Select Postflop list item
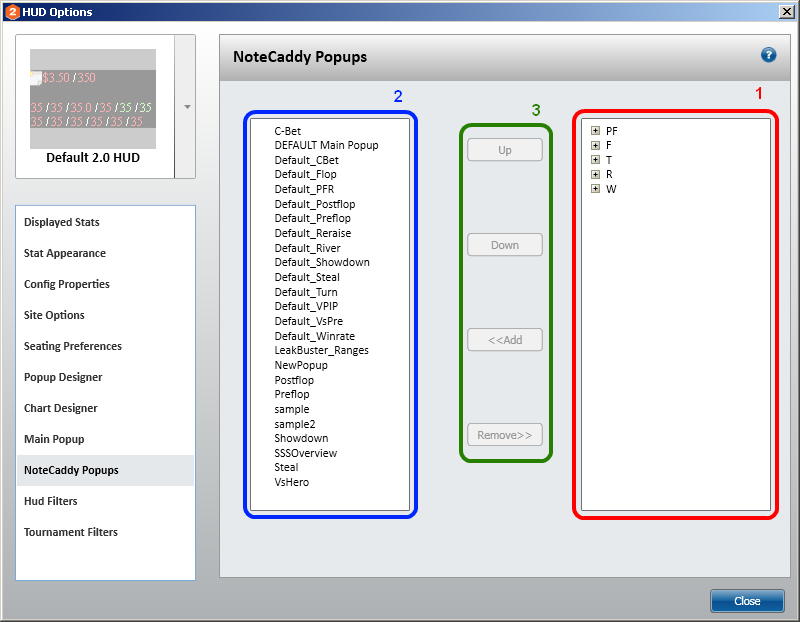800x622 pixels. 294,380
